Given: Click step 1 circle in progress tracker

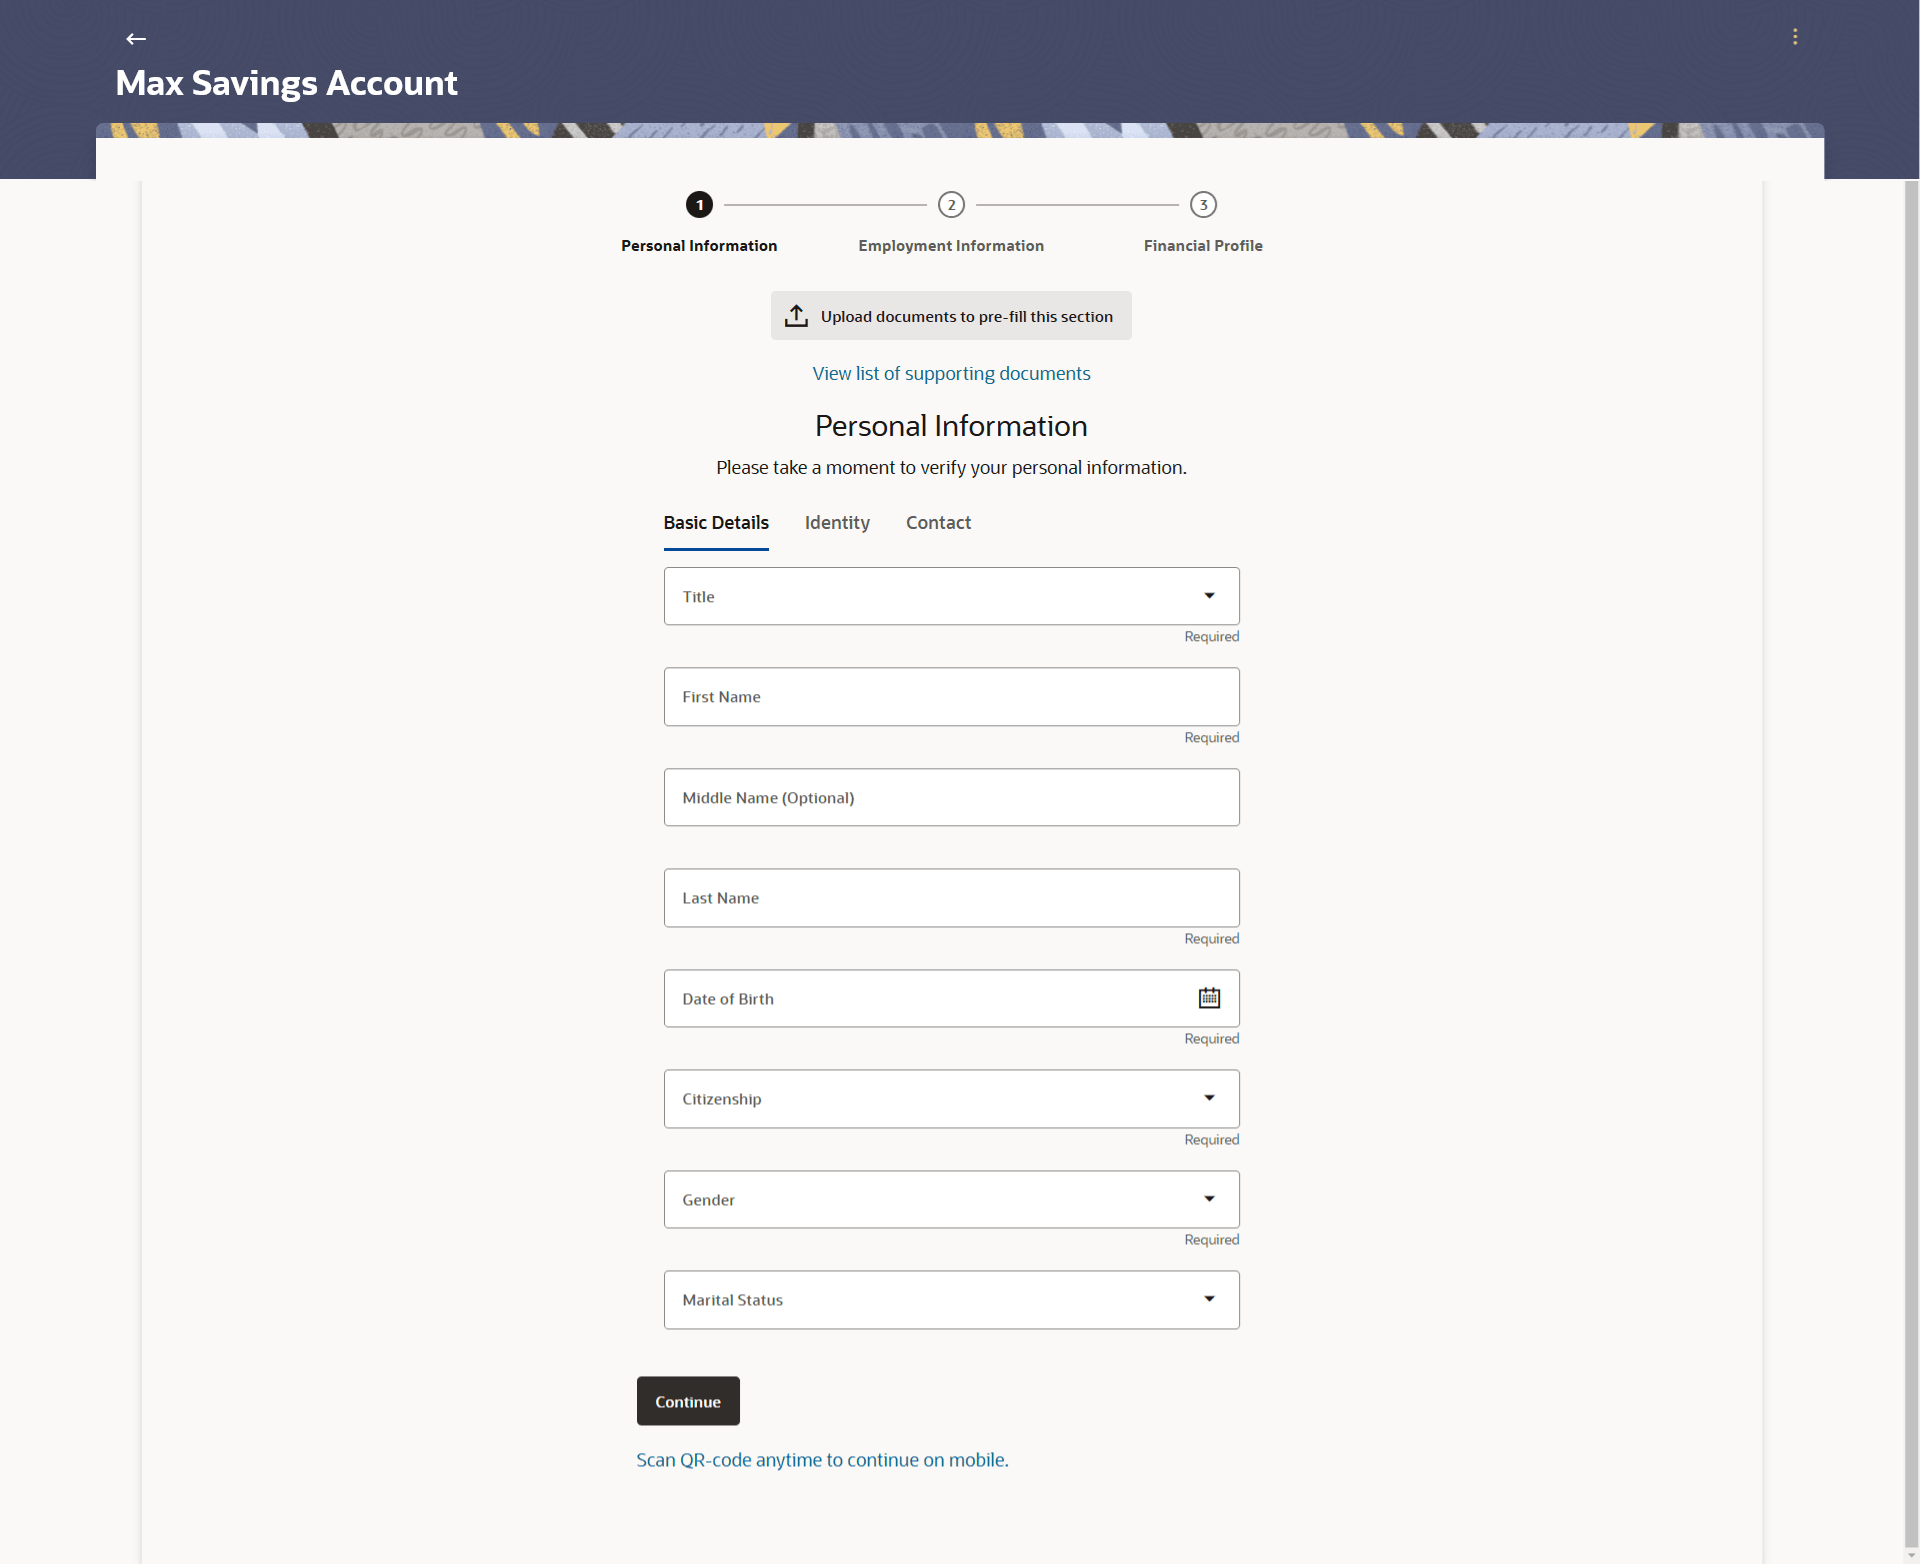Looking at the screenshot, I should tap(699, 205).
